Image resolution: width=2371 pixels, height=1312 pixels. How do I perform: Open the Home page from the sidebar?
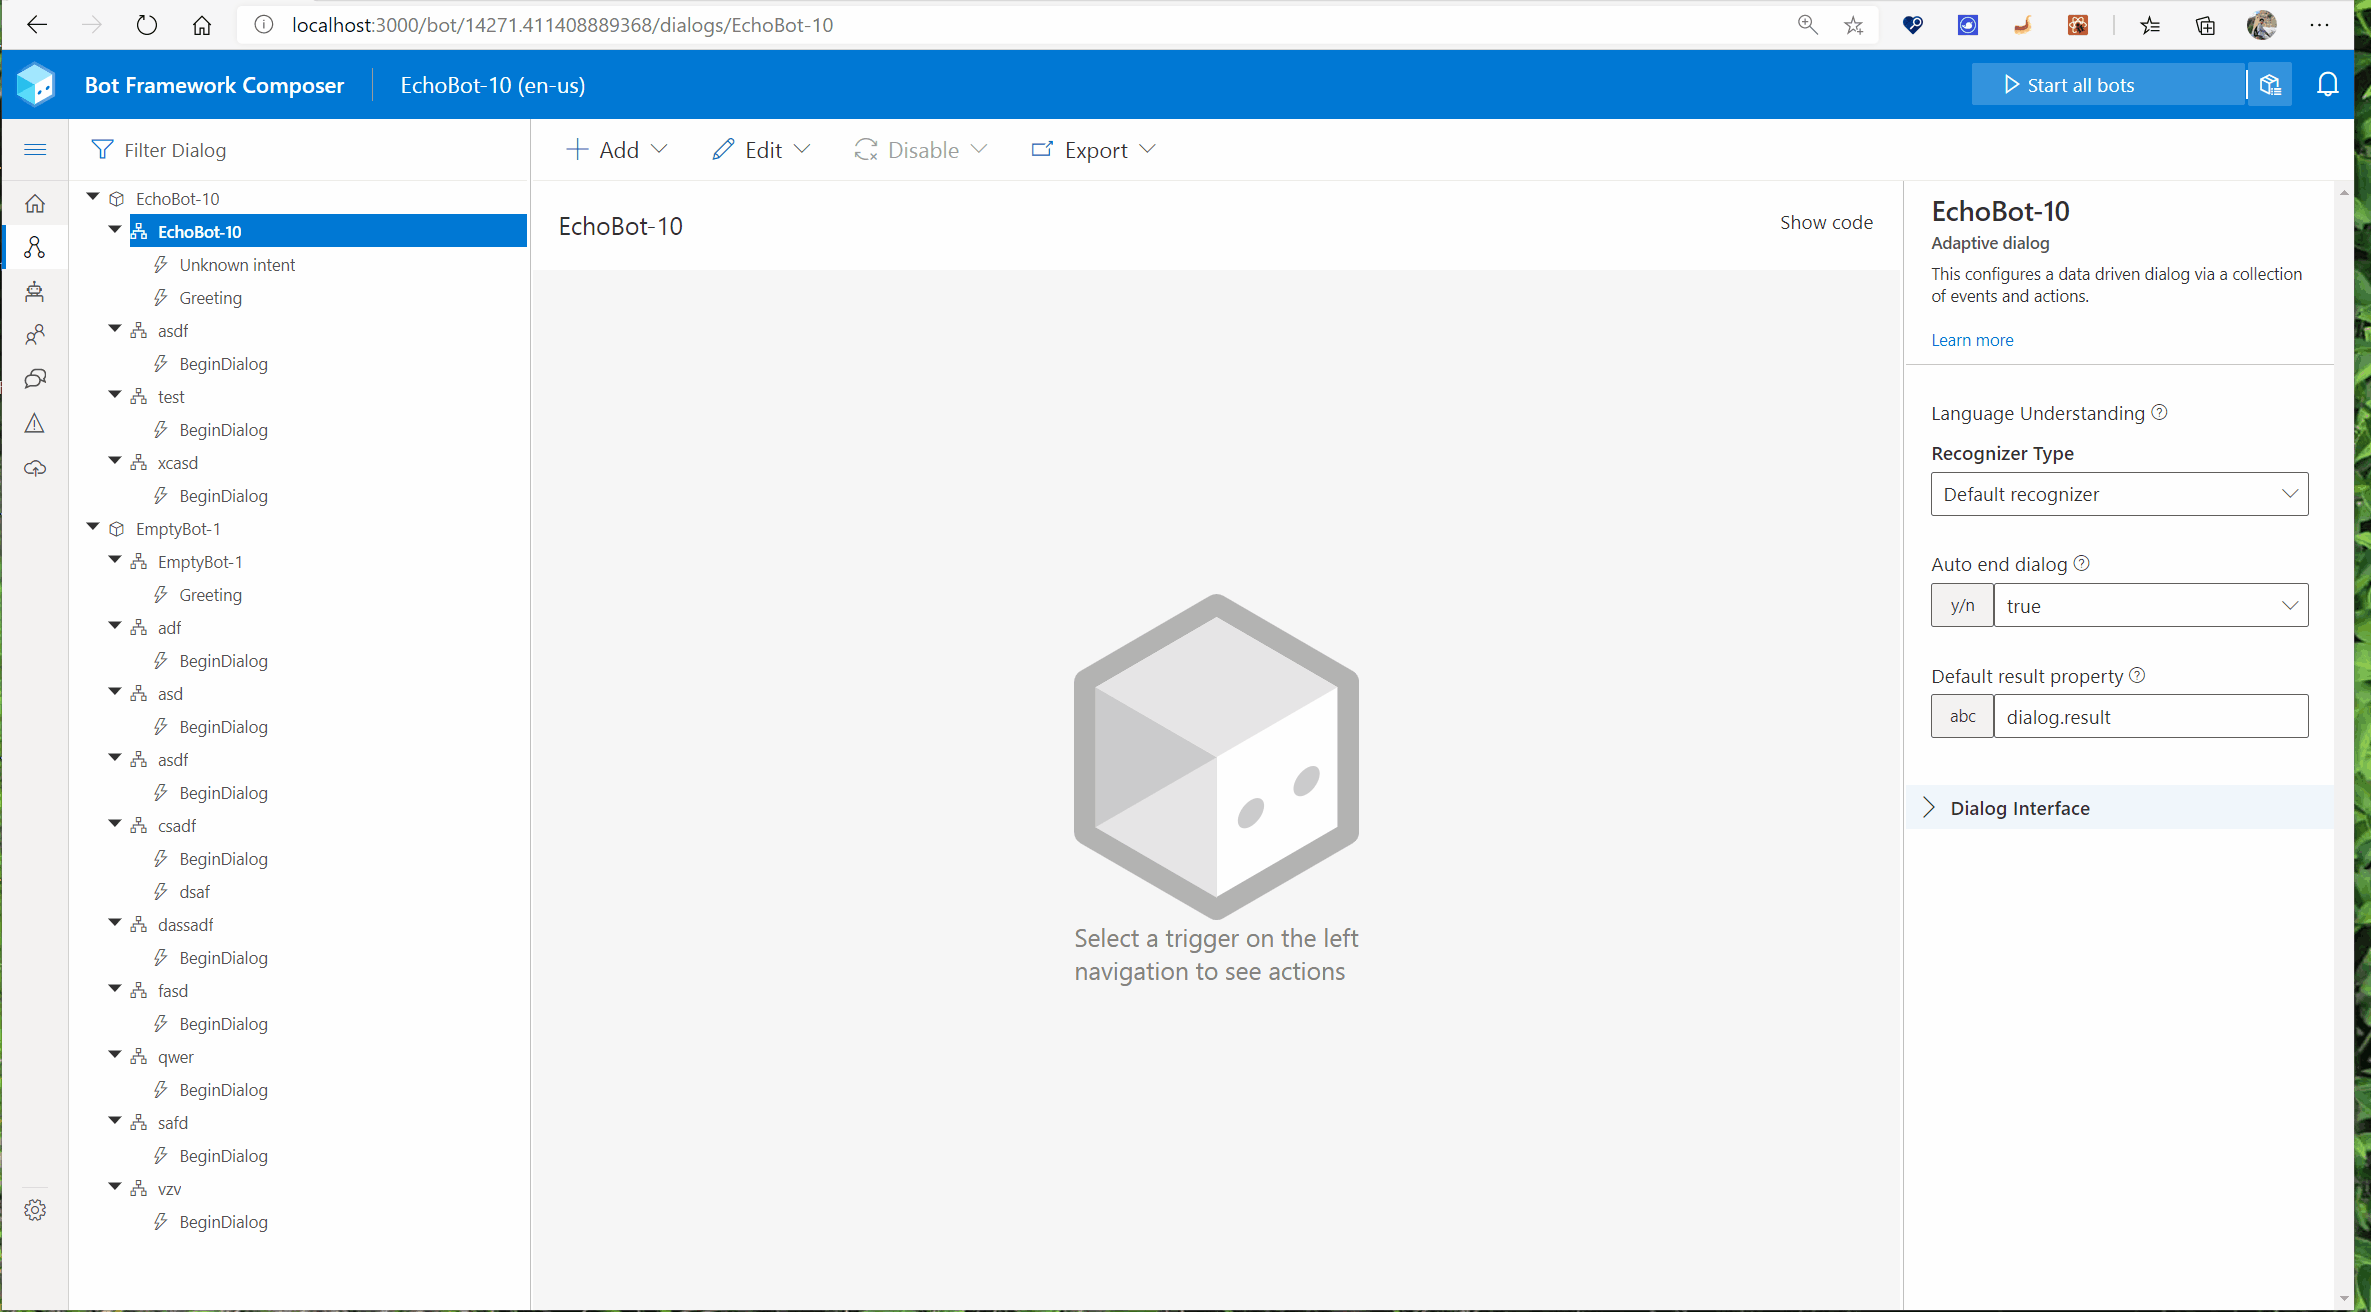click(35, 203)
